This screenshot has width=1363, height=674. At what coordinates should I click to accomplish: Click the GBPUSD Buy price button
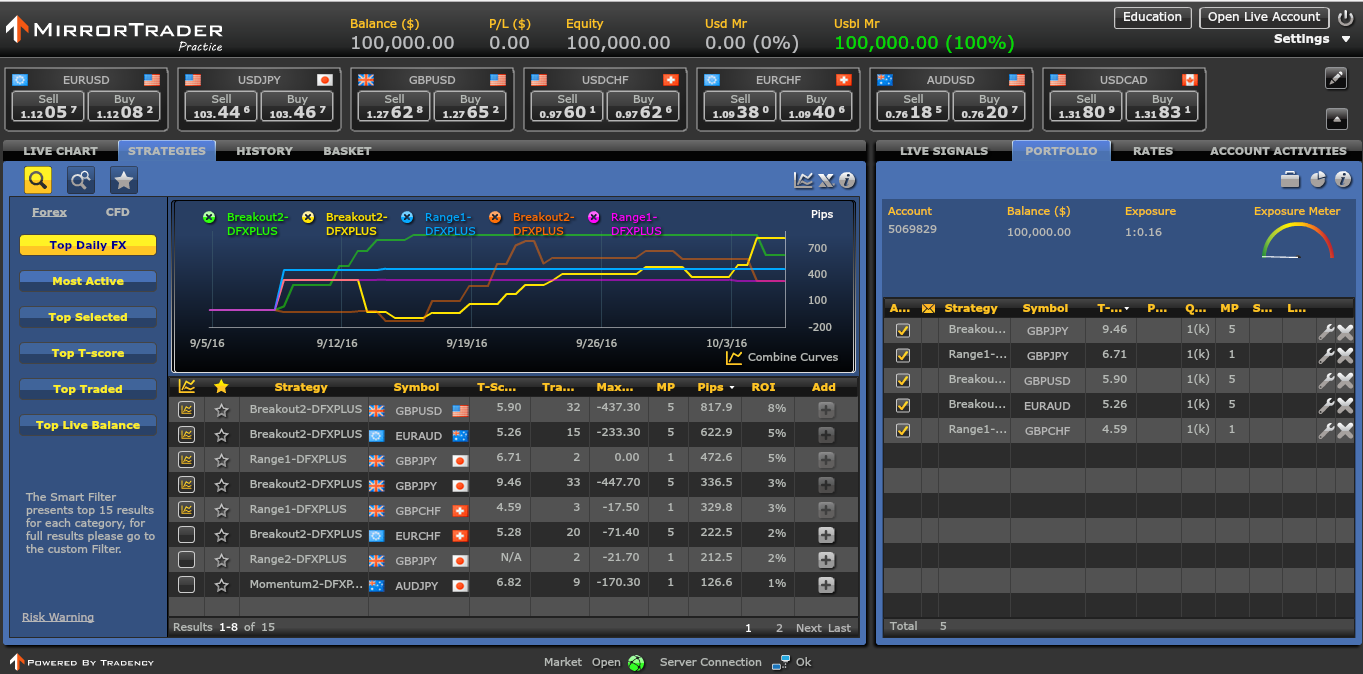(x=470, y=106)
